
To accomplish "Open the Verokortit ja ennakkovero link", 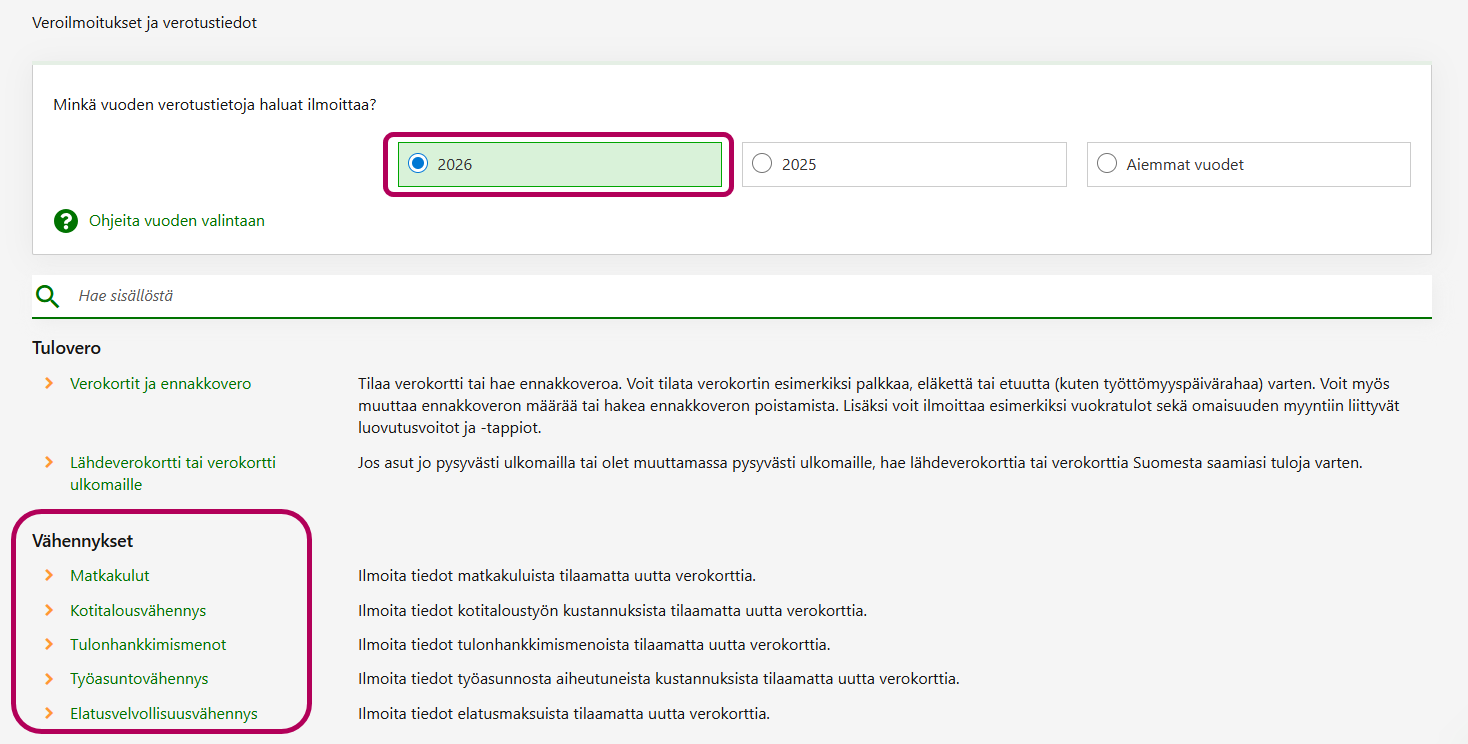I will (160, 384).
